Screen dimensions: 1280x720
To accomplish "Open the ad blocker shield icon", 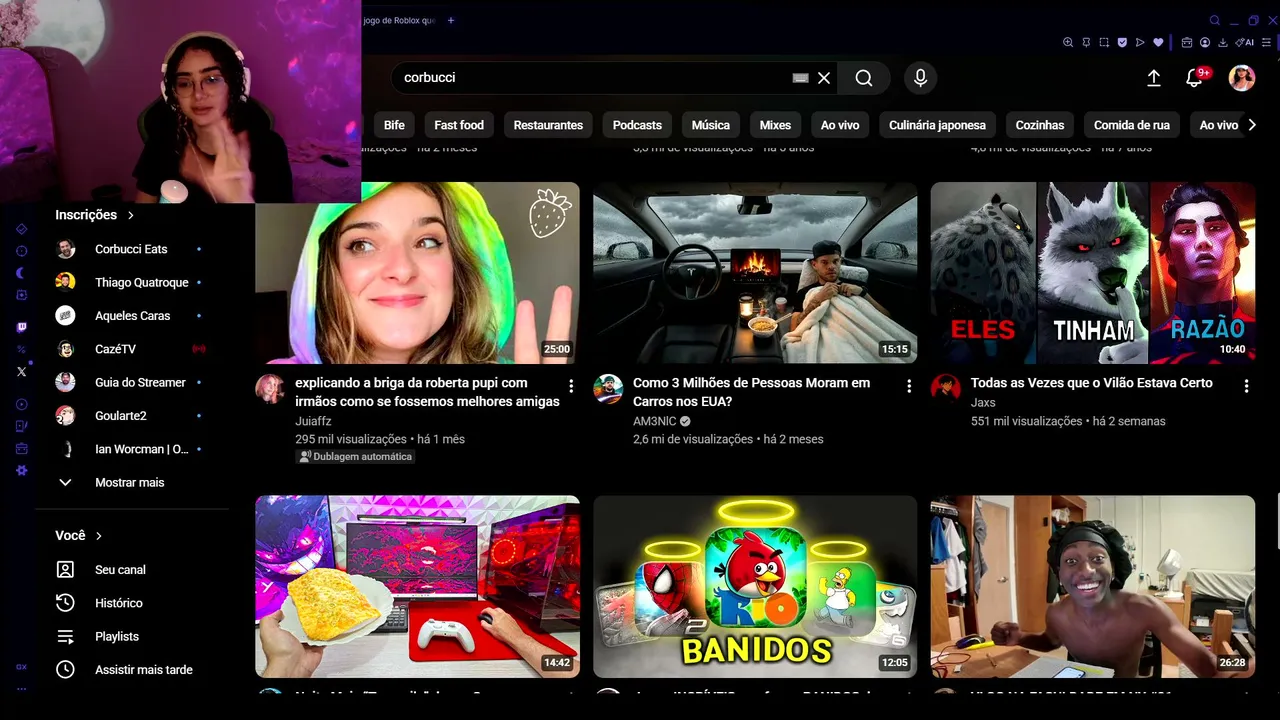I will [x=1122, y=43].
